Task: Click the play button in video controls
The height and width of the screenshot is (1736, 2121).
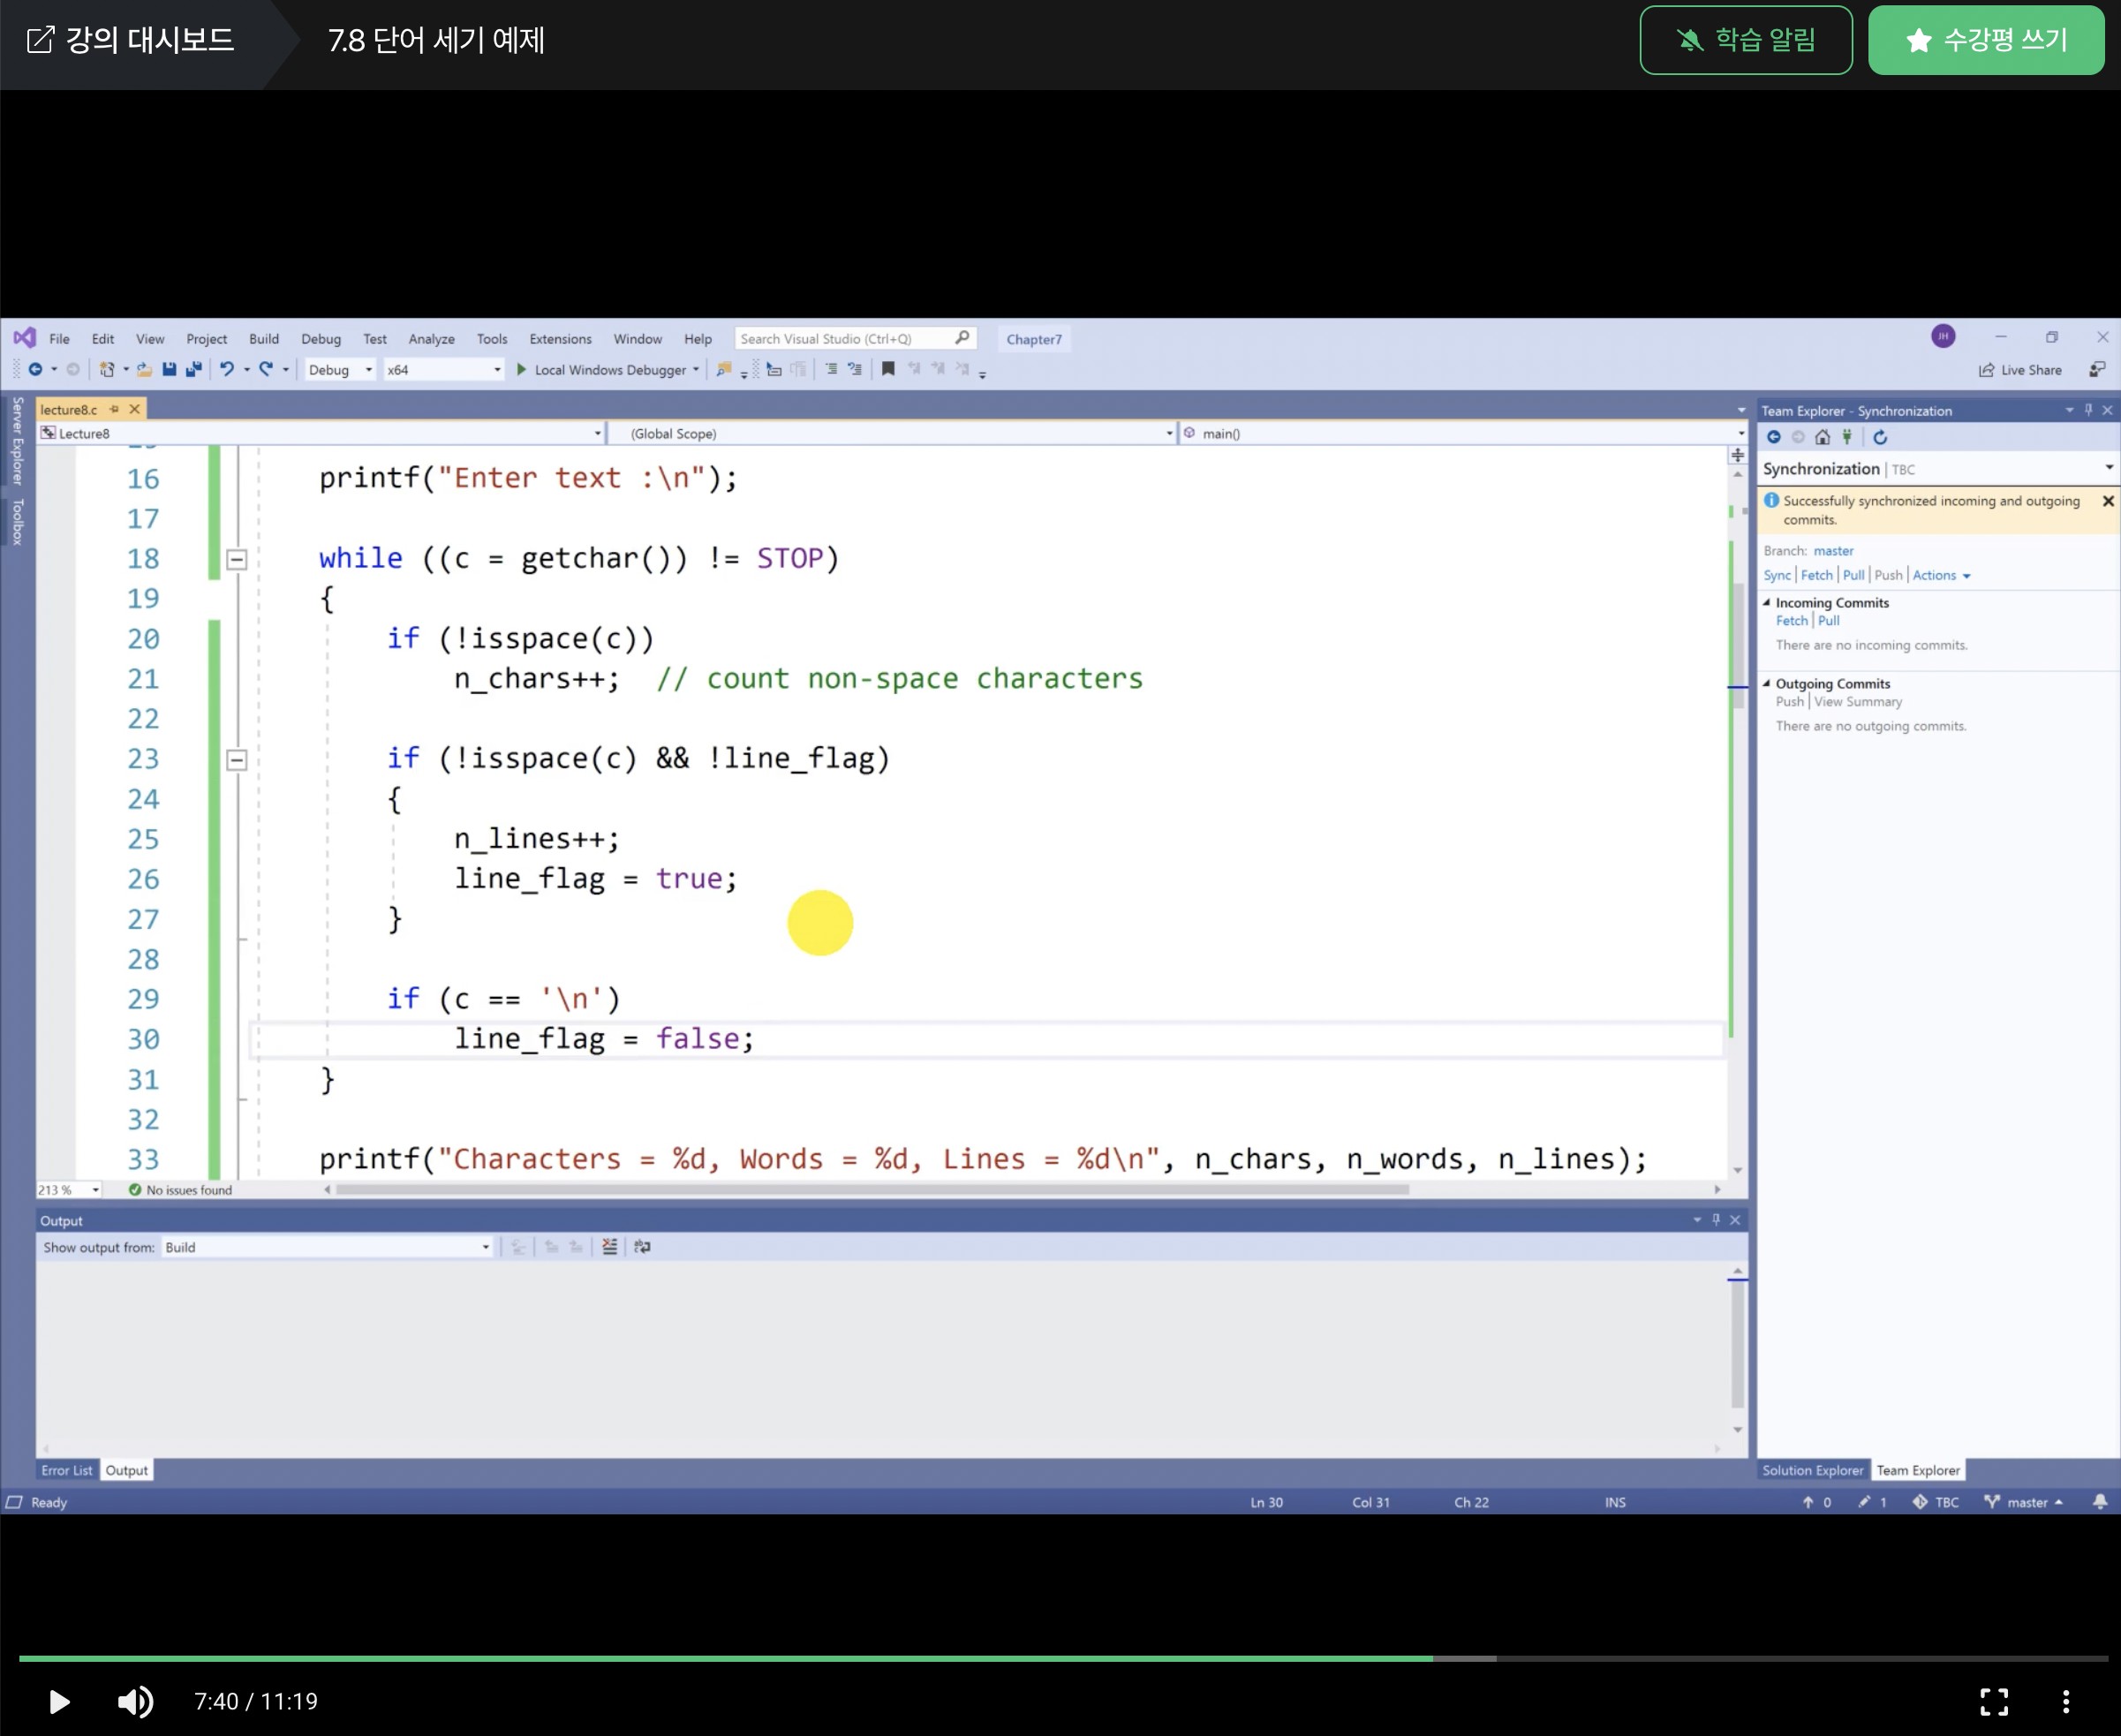Action: click(x=58, y=1701)
